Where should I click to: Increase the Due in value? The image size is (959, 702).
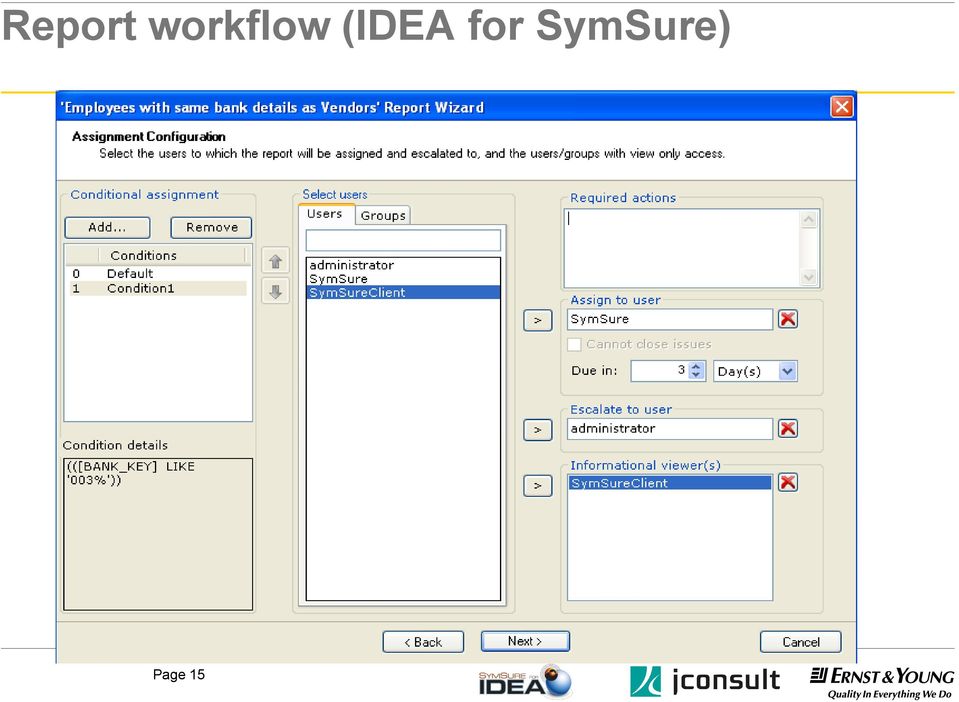(696, 366)
